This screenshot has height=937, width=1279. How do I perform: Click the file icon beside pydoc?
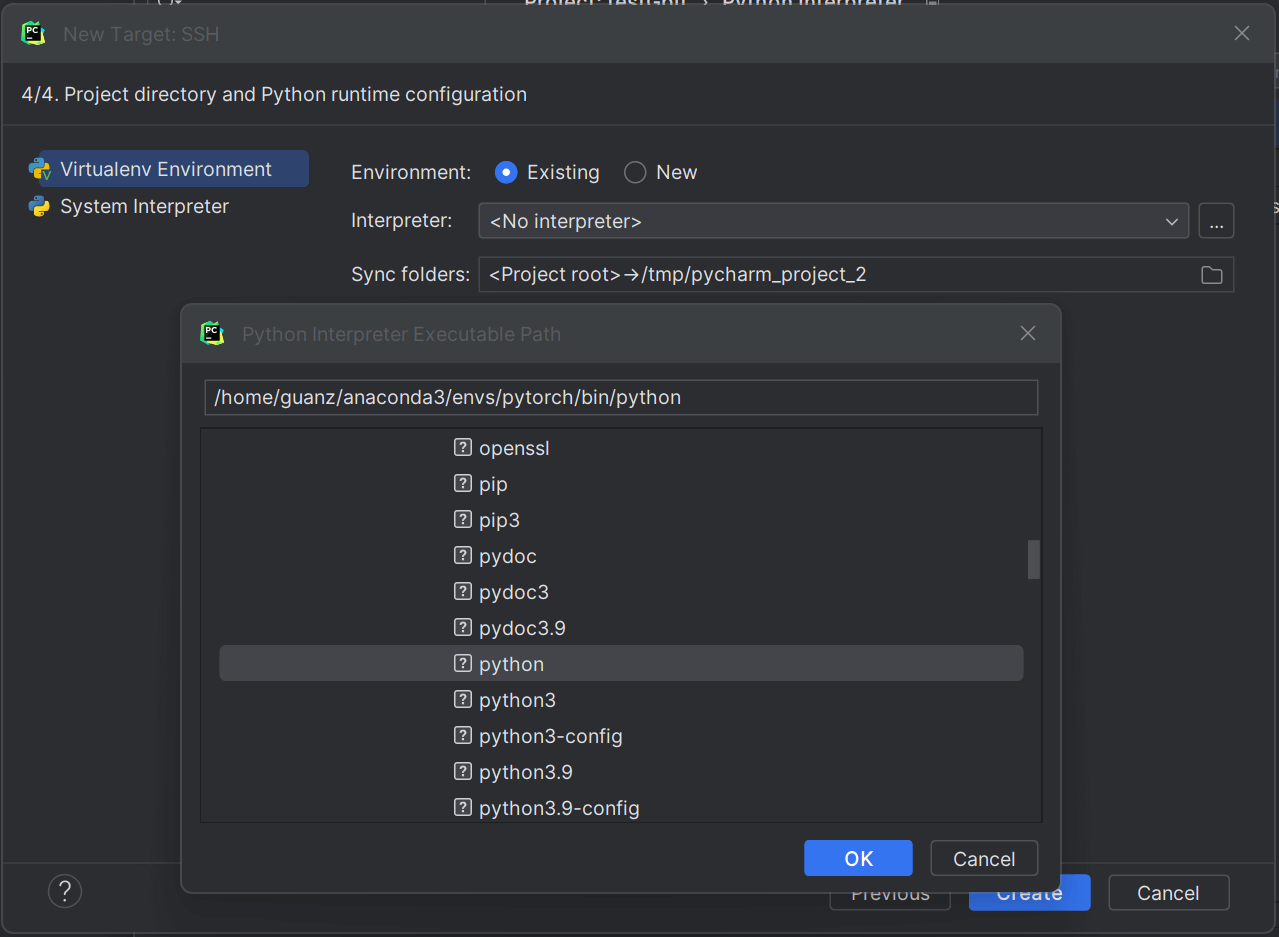click(463, 555)
